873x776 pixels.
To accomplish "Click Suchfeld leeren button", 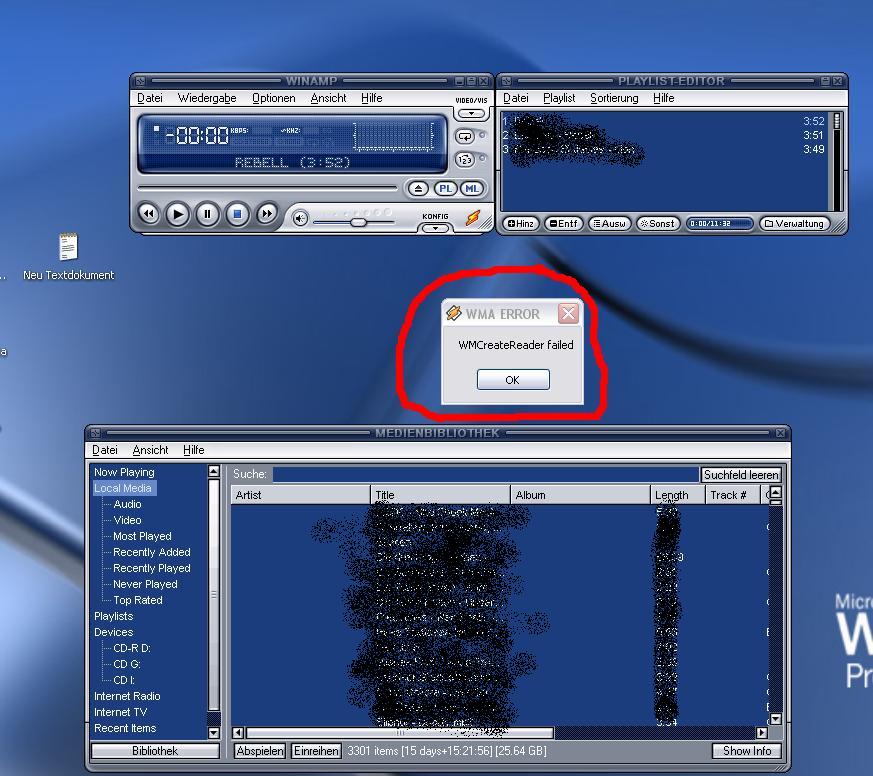I will (x=741, y=475).
